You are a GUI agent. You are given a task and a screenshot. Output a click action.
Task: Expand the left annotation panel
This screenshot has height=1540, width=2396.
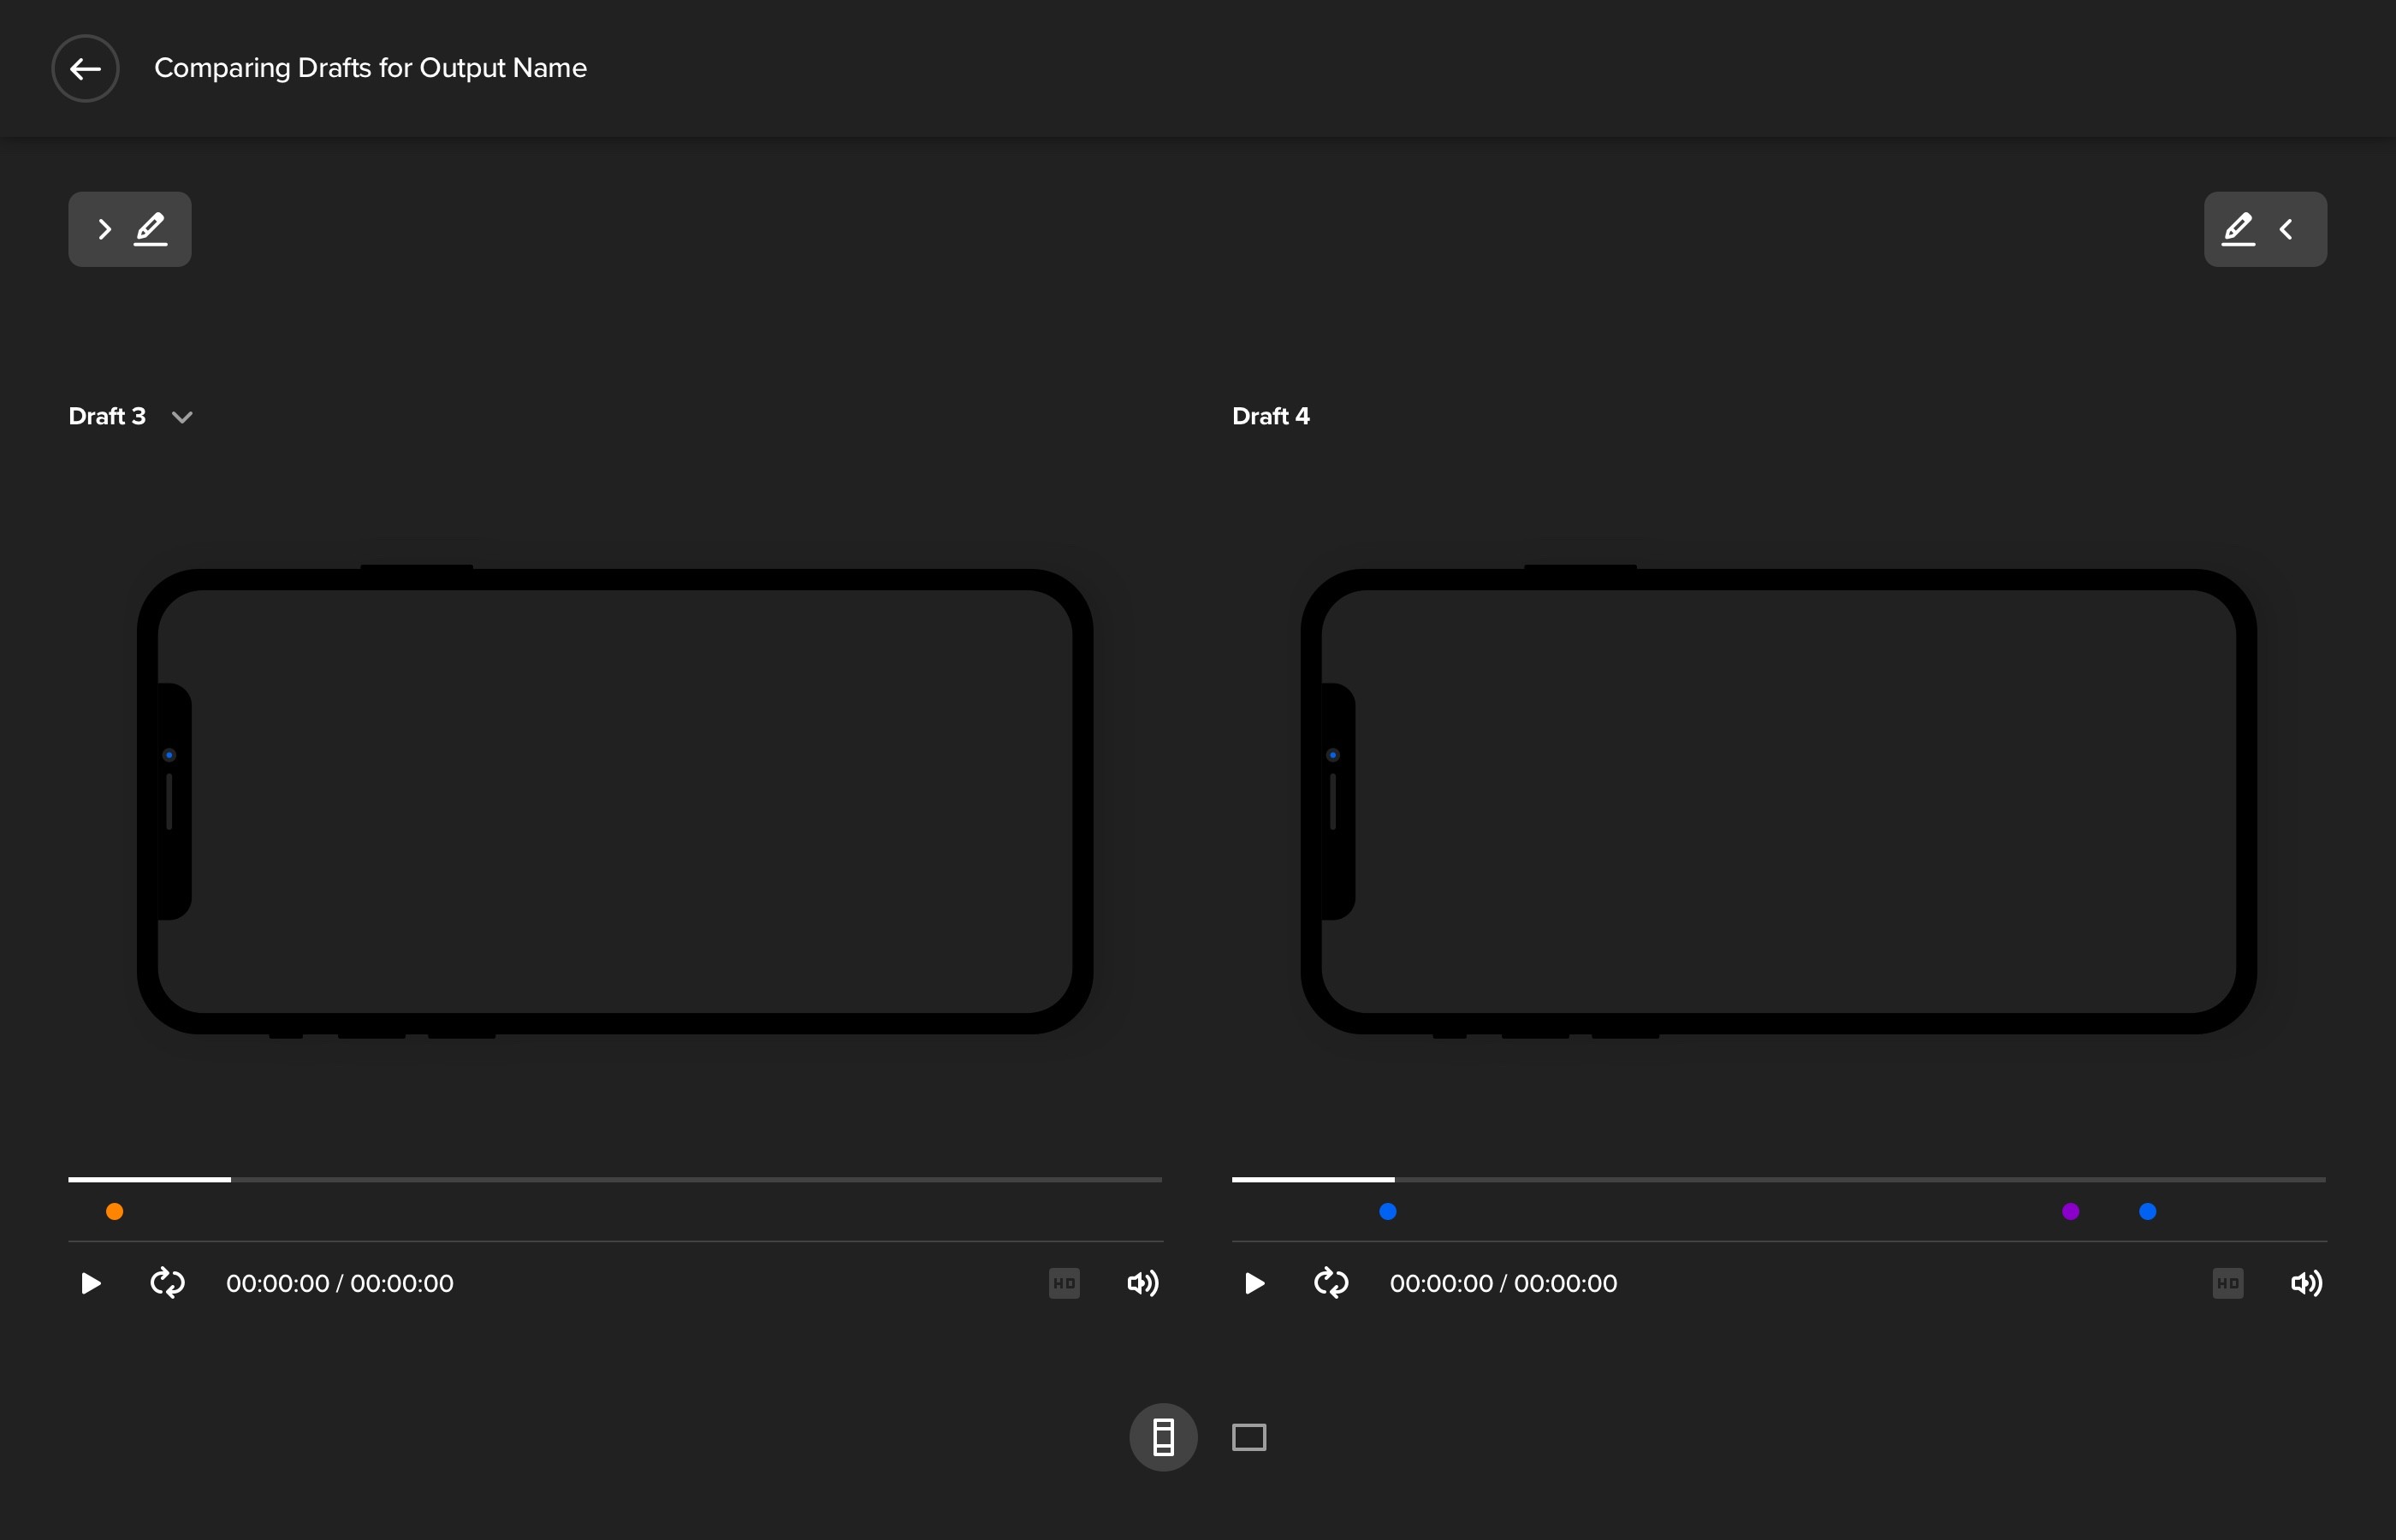(129, 229)
